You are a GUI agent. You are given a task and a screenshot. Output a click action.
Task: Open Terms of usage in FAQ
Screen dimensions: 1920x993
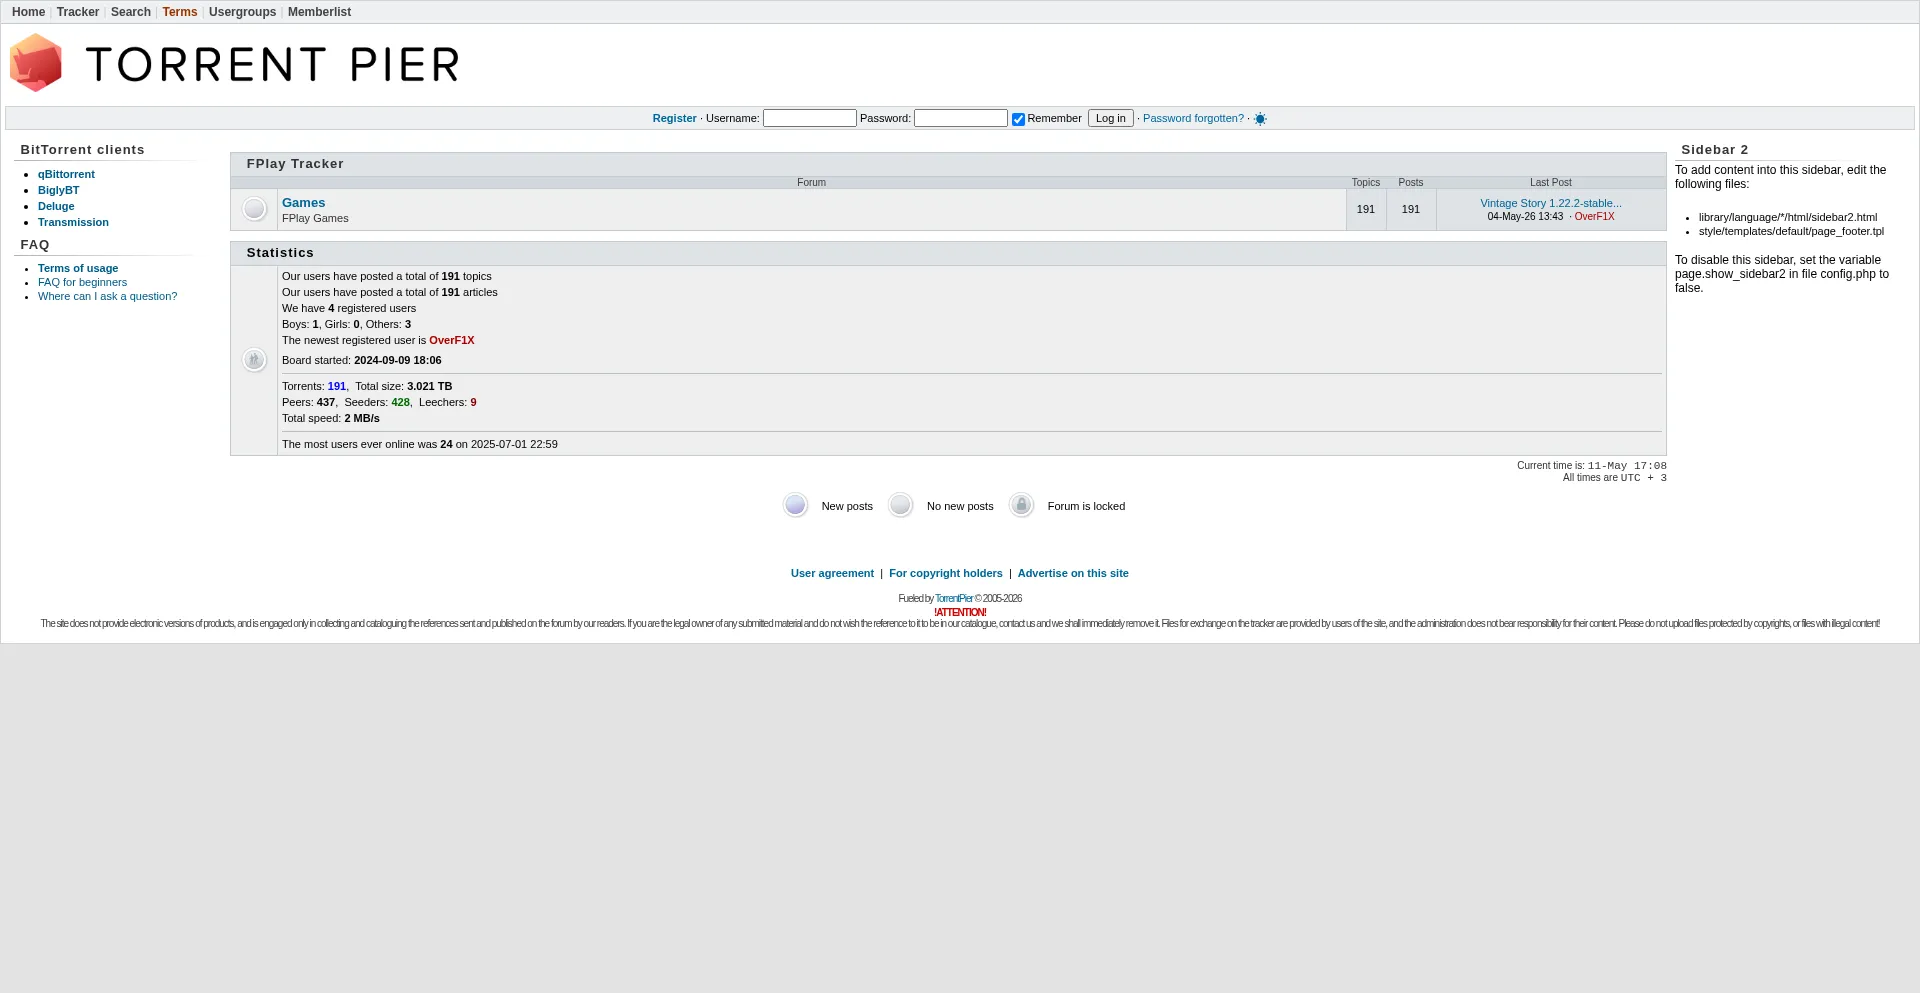78,268
